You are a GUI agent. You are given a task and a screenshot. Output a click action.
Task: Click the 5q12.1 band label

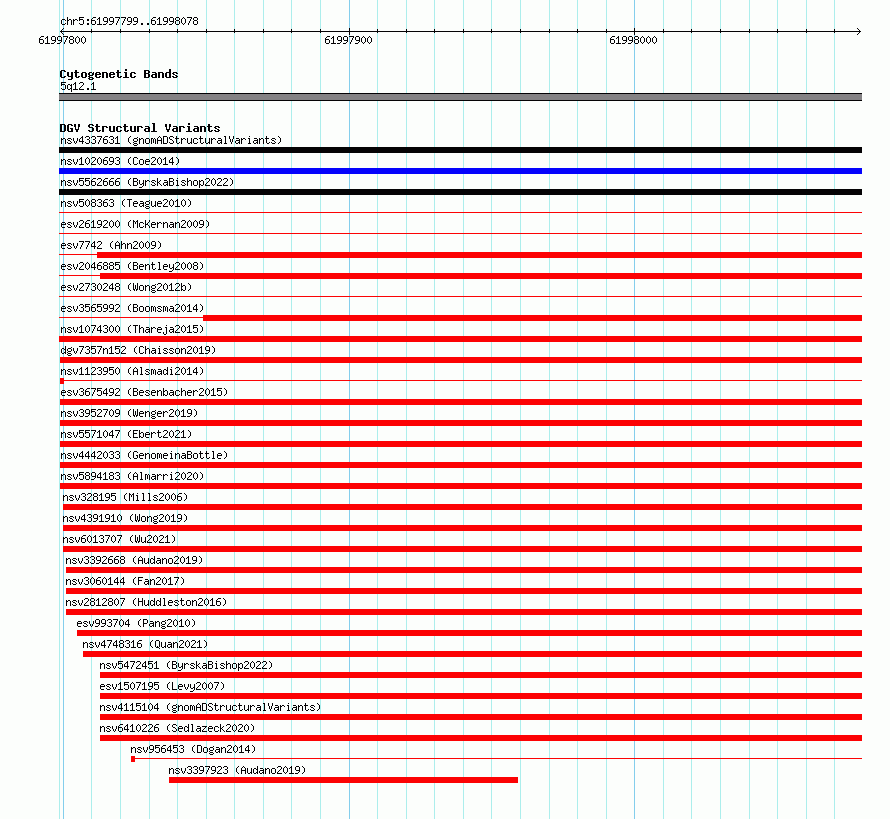(x=78, y=86)
